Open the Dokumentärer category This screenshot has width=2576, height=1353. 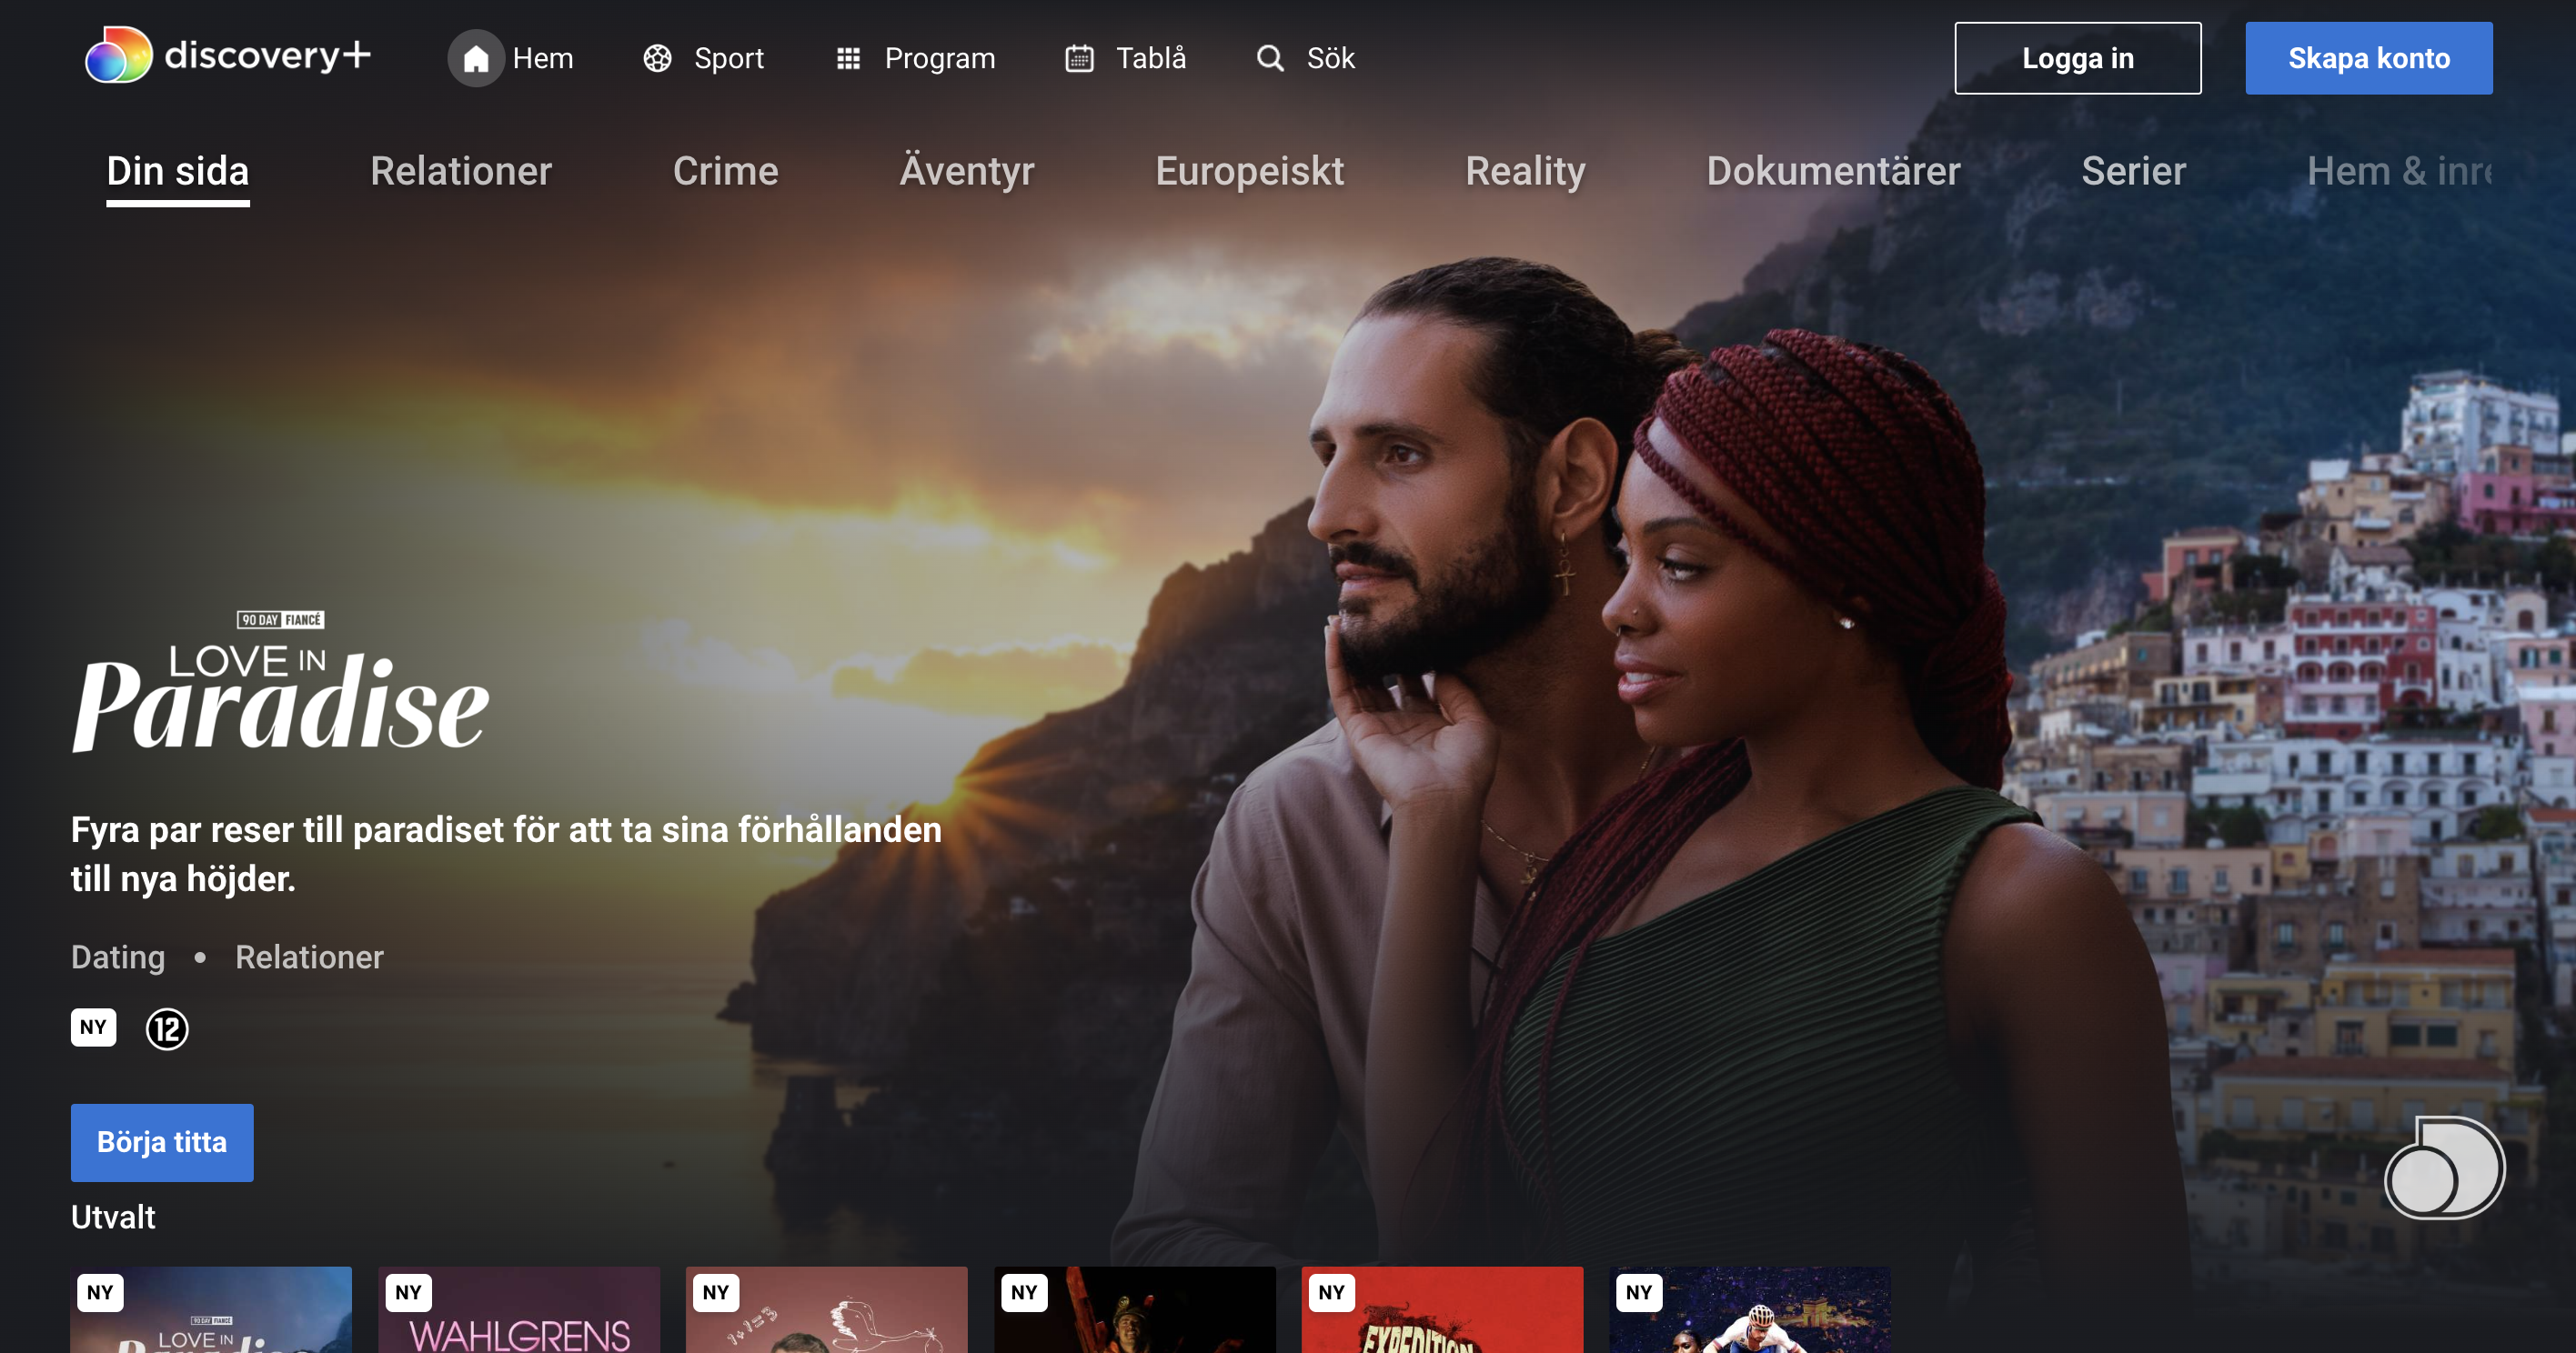pos(1834,172)
